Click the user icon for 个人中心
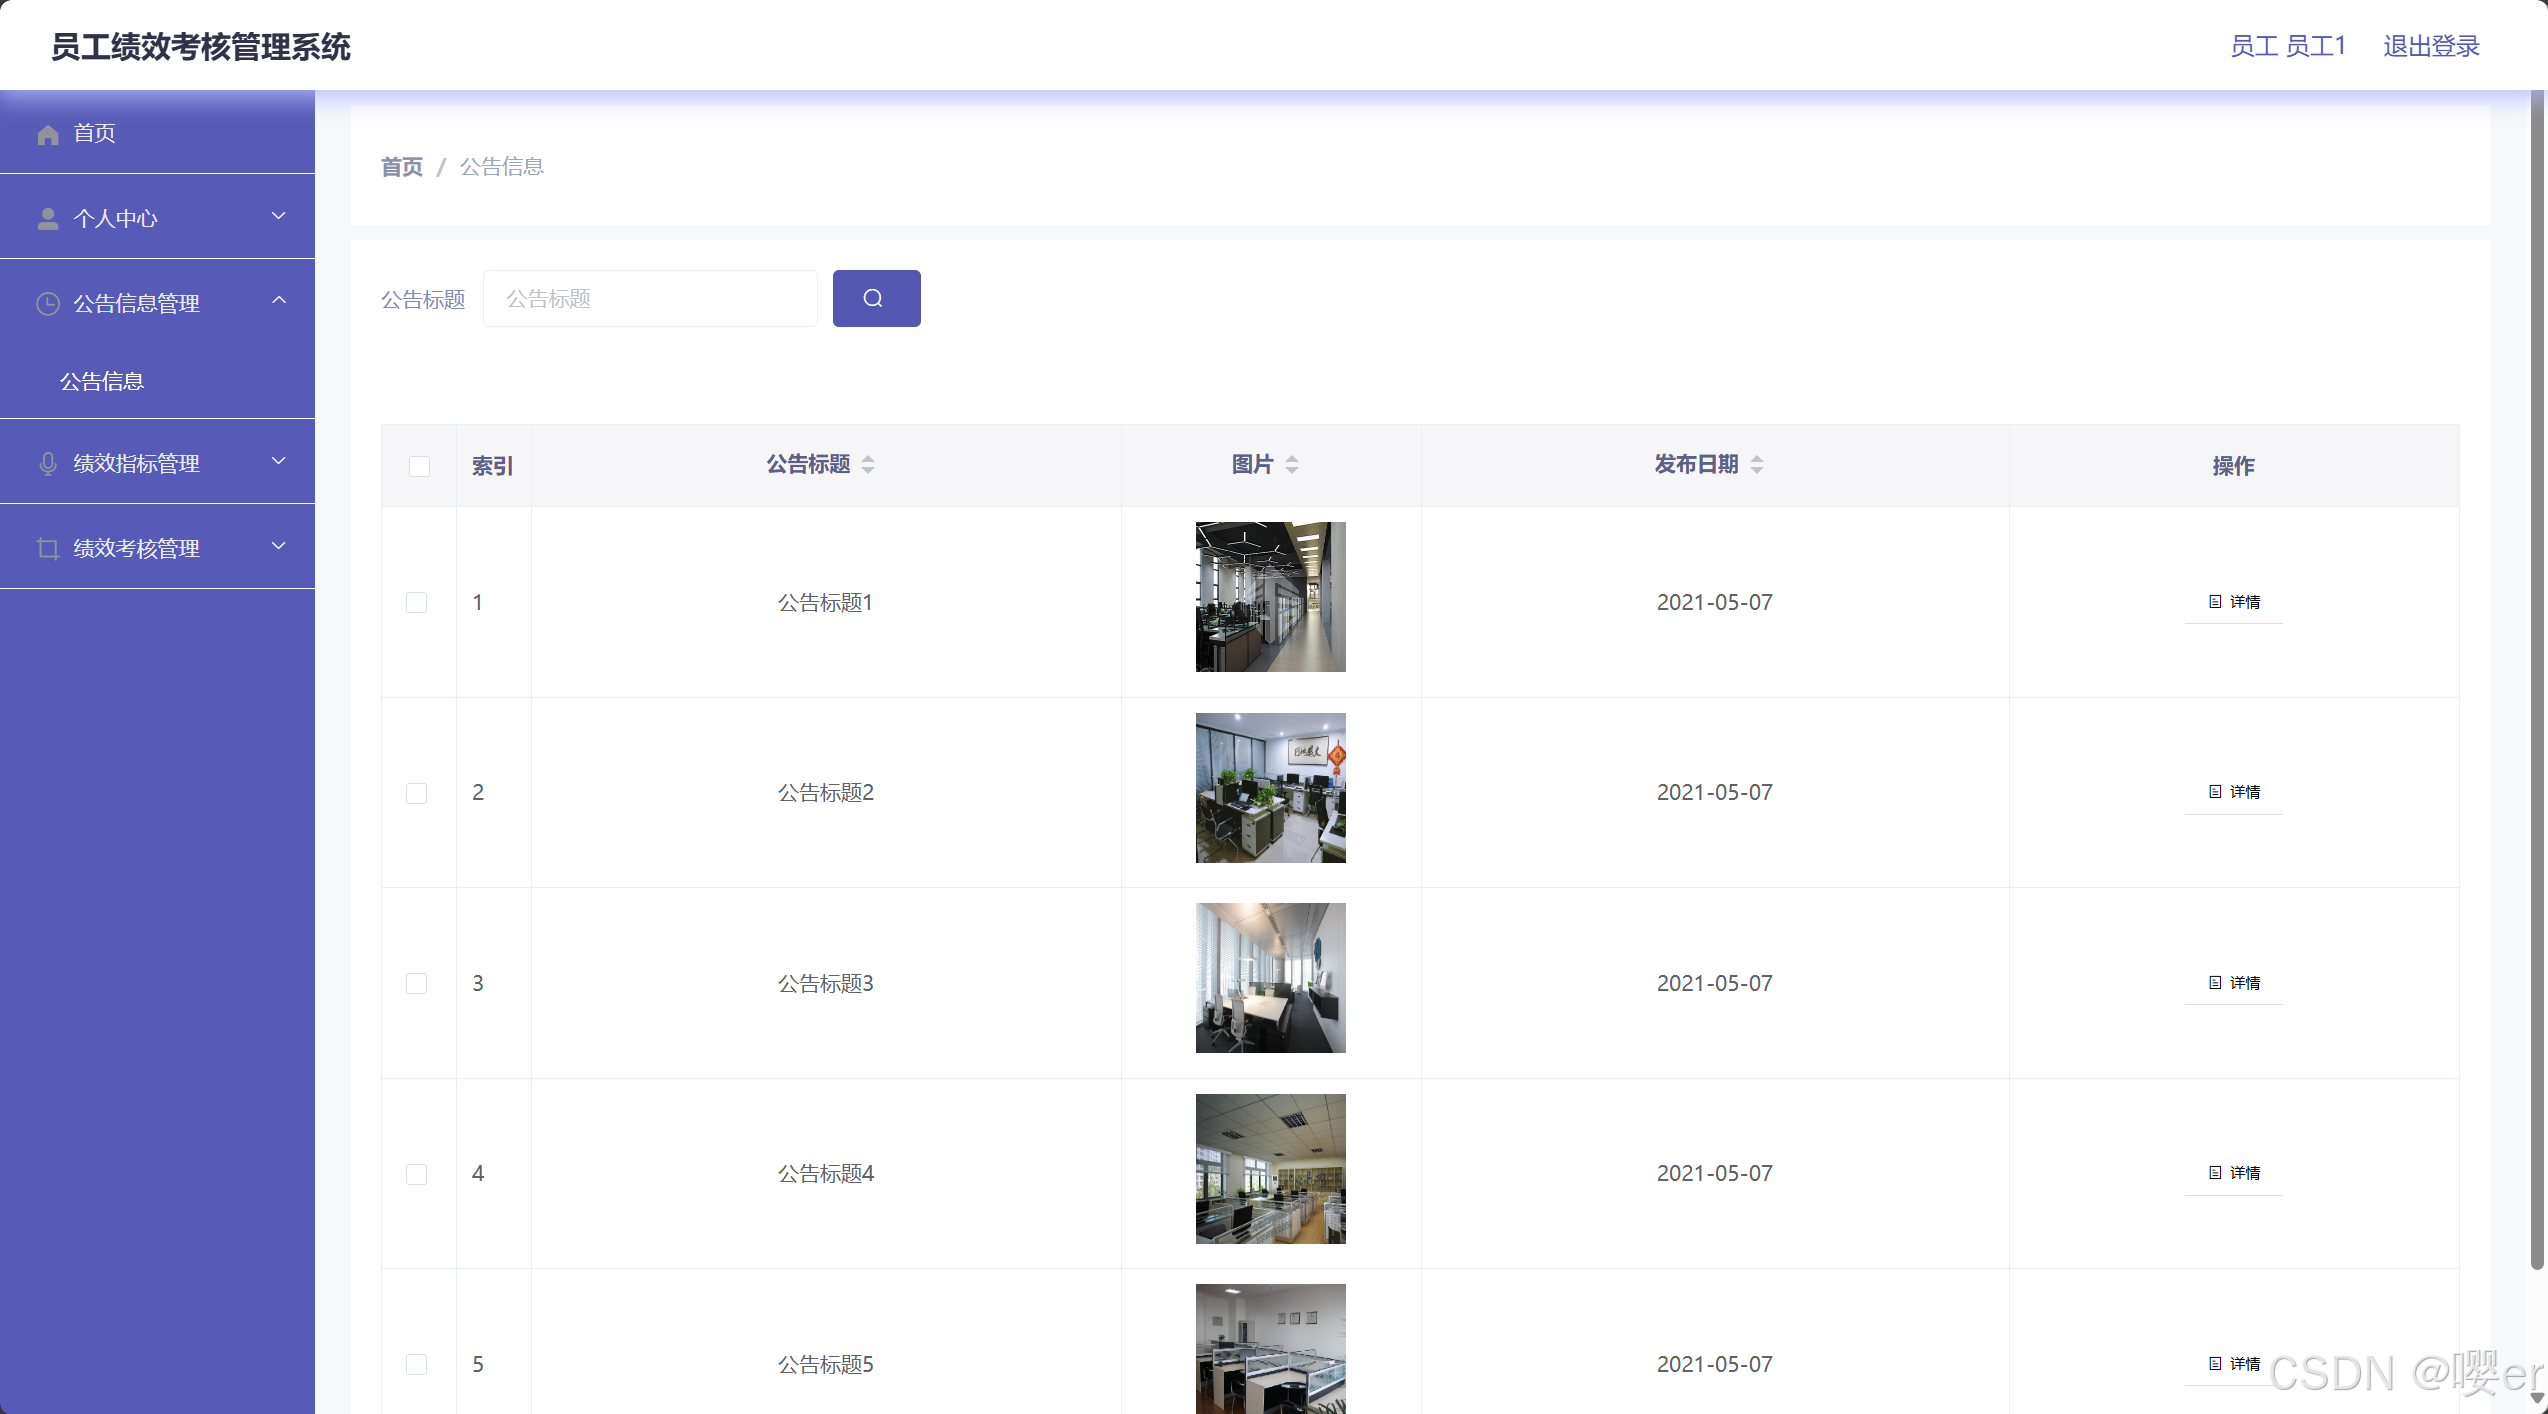The height and width of the screenshot is (1414, 2548). (x=48, y=219)
